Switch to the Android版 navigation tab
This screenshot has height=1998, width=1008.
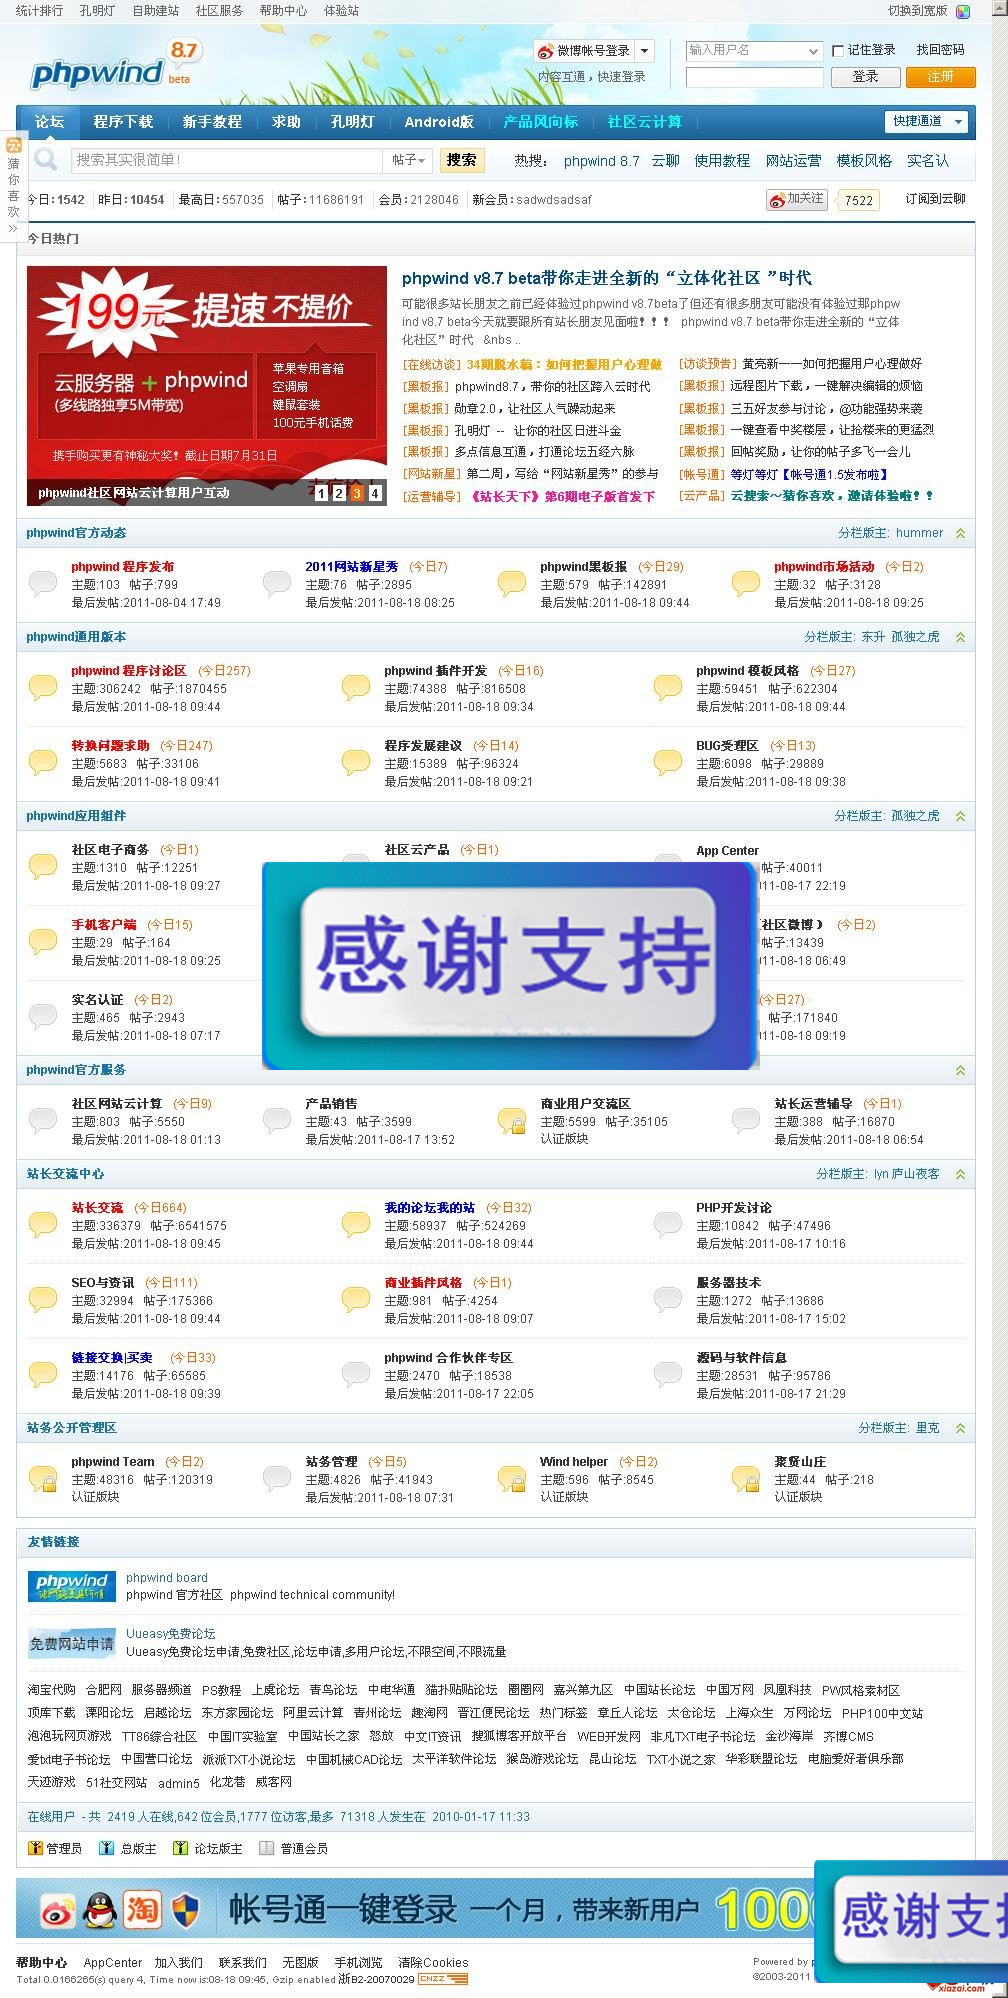pos(439,122)
